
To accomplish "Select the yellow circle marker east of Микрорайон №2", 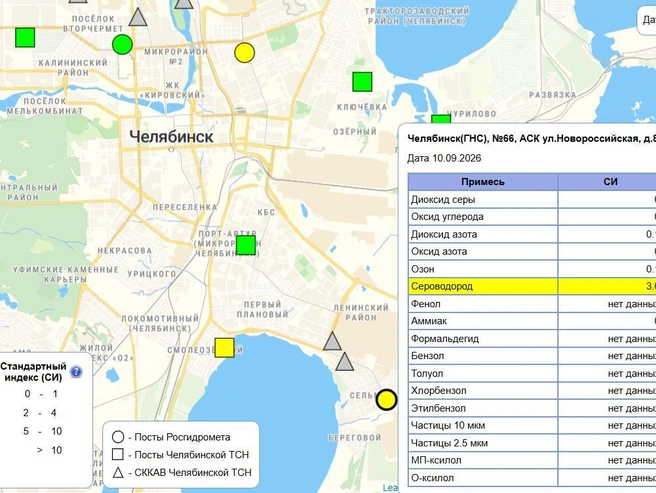I will (245, 53).
